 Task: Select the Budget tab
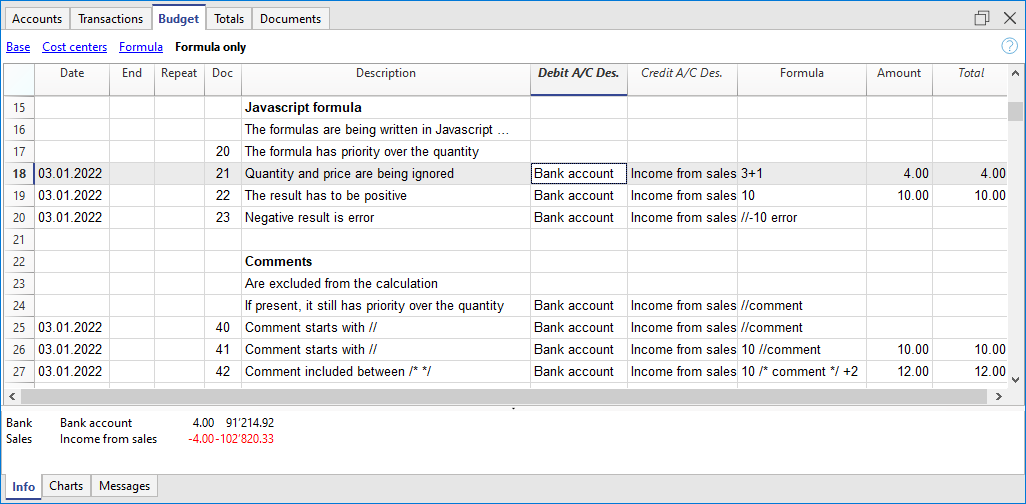[179, 18]
